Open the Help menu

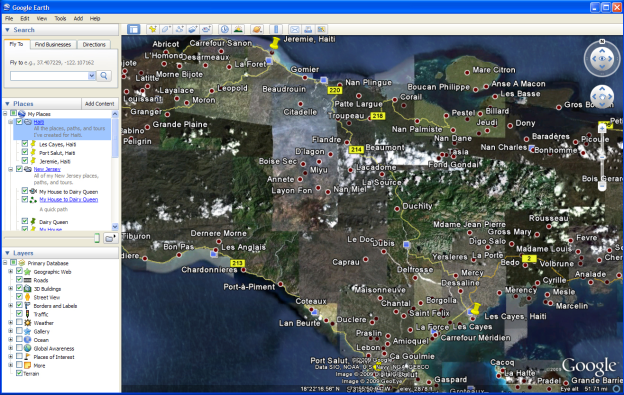click(x=95, y=18)
